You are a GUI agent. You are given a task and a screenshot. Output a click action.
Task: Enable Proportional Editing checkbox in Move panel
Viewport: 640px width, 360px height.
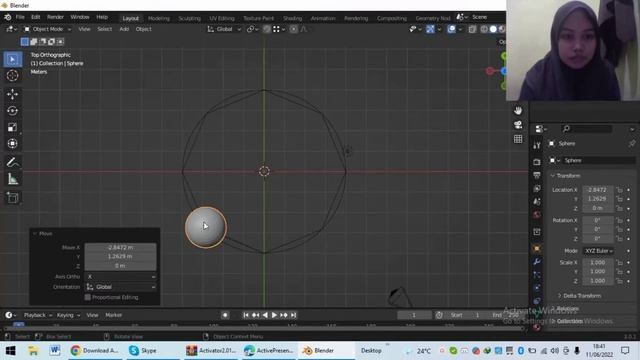click(x=87, y=297)
